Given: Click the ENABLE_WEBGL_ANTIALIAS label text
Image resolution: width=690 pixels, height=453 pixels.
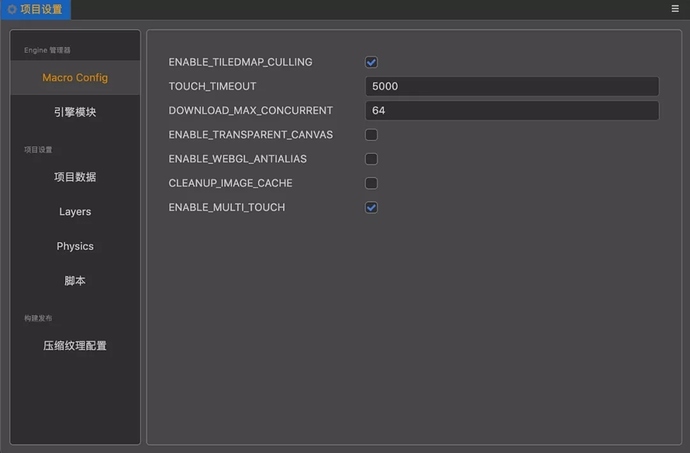Looking at the screenshot, I should pos(237,159).
